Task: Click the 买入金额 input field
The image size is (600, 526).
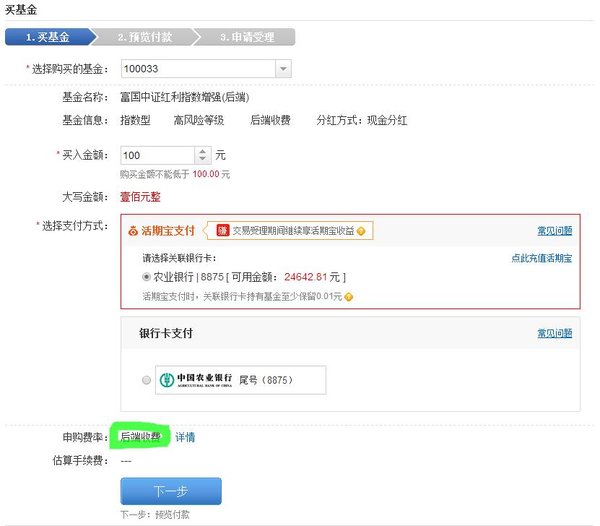Action: point(158,155)
